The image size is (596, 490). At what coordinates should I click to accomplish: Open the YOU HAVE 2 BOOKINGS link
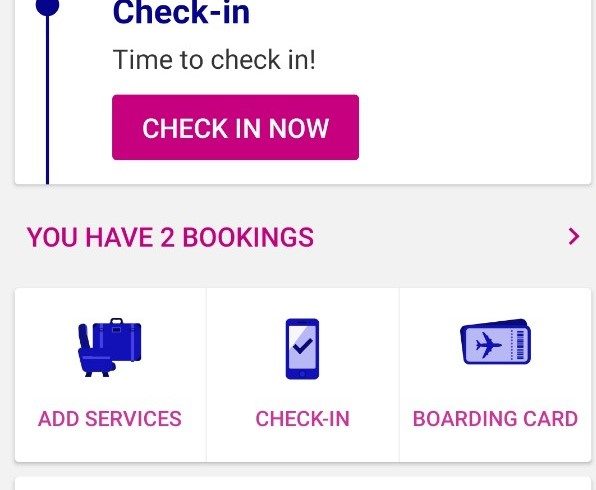pyautogui.click(x=170, y=237)
